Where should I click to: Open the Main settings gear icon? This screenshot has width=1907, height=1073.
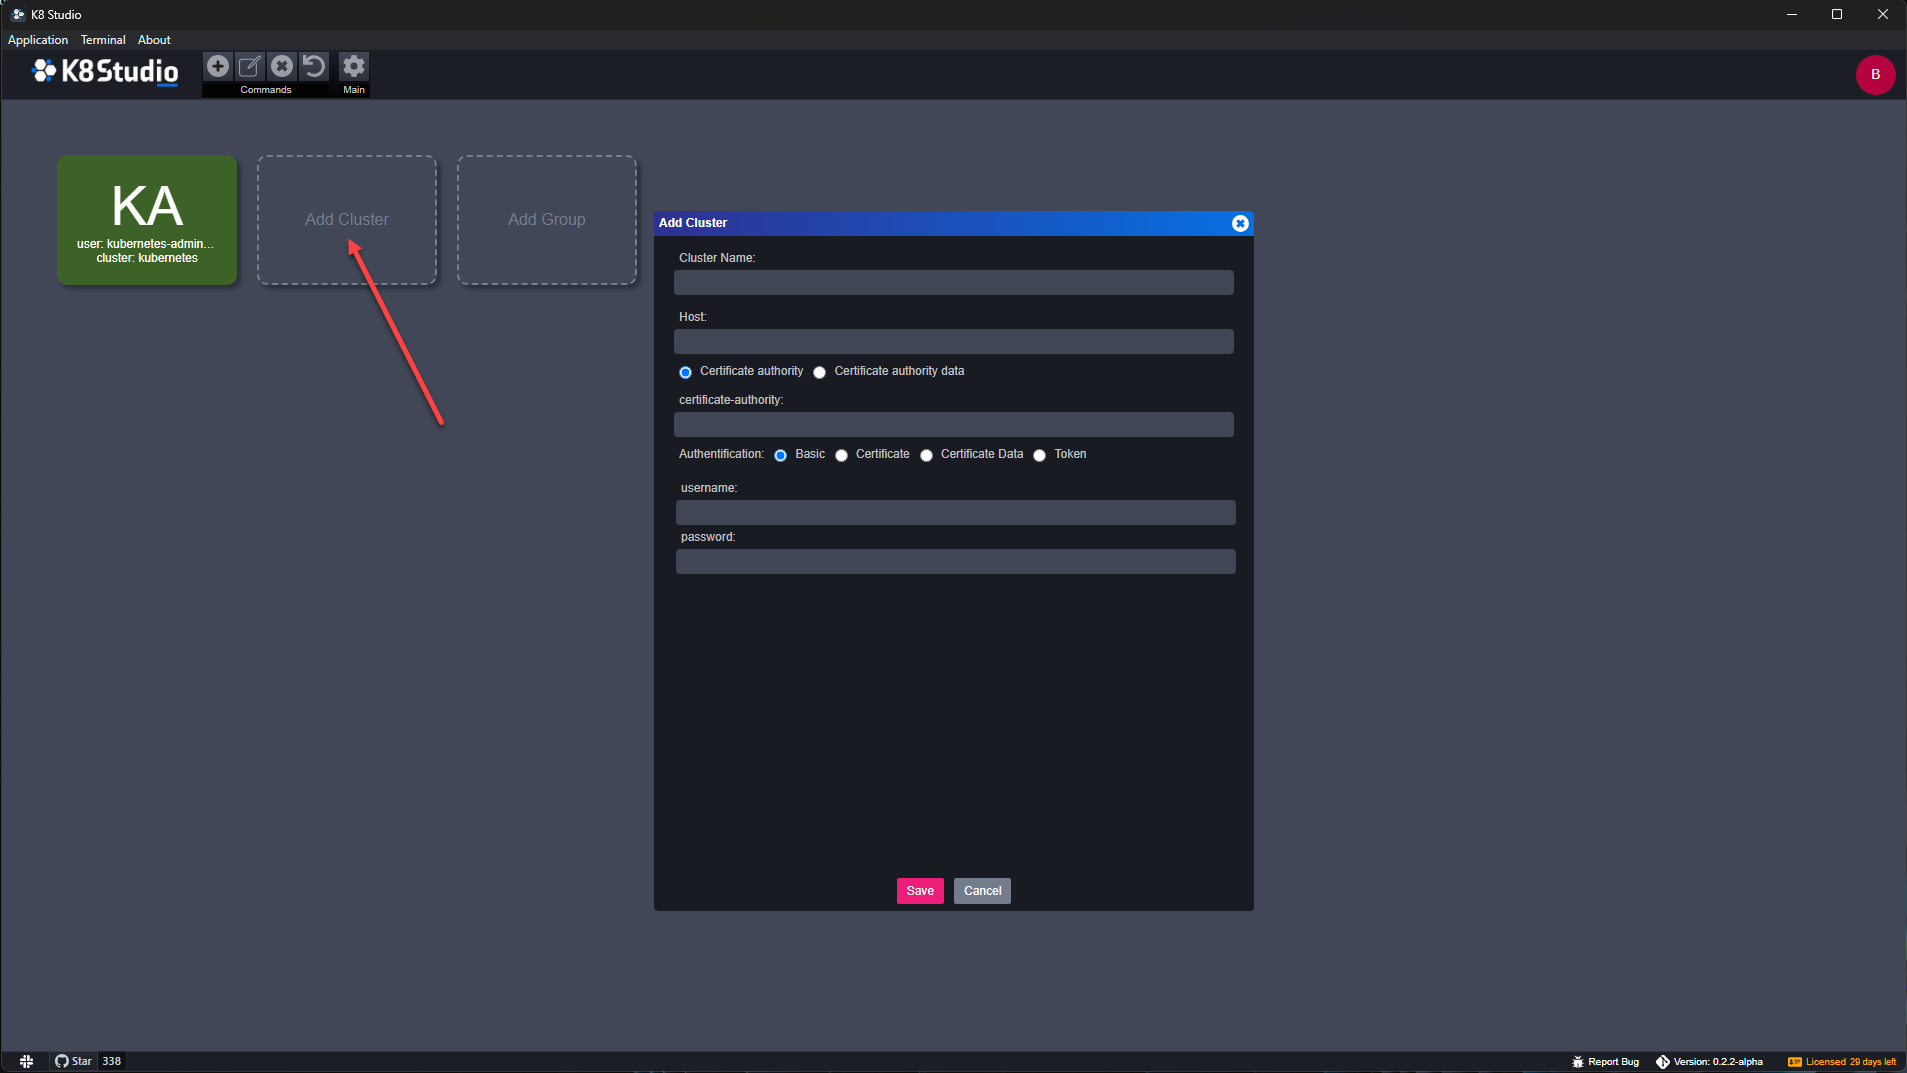[354, 66]
